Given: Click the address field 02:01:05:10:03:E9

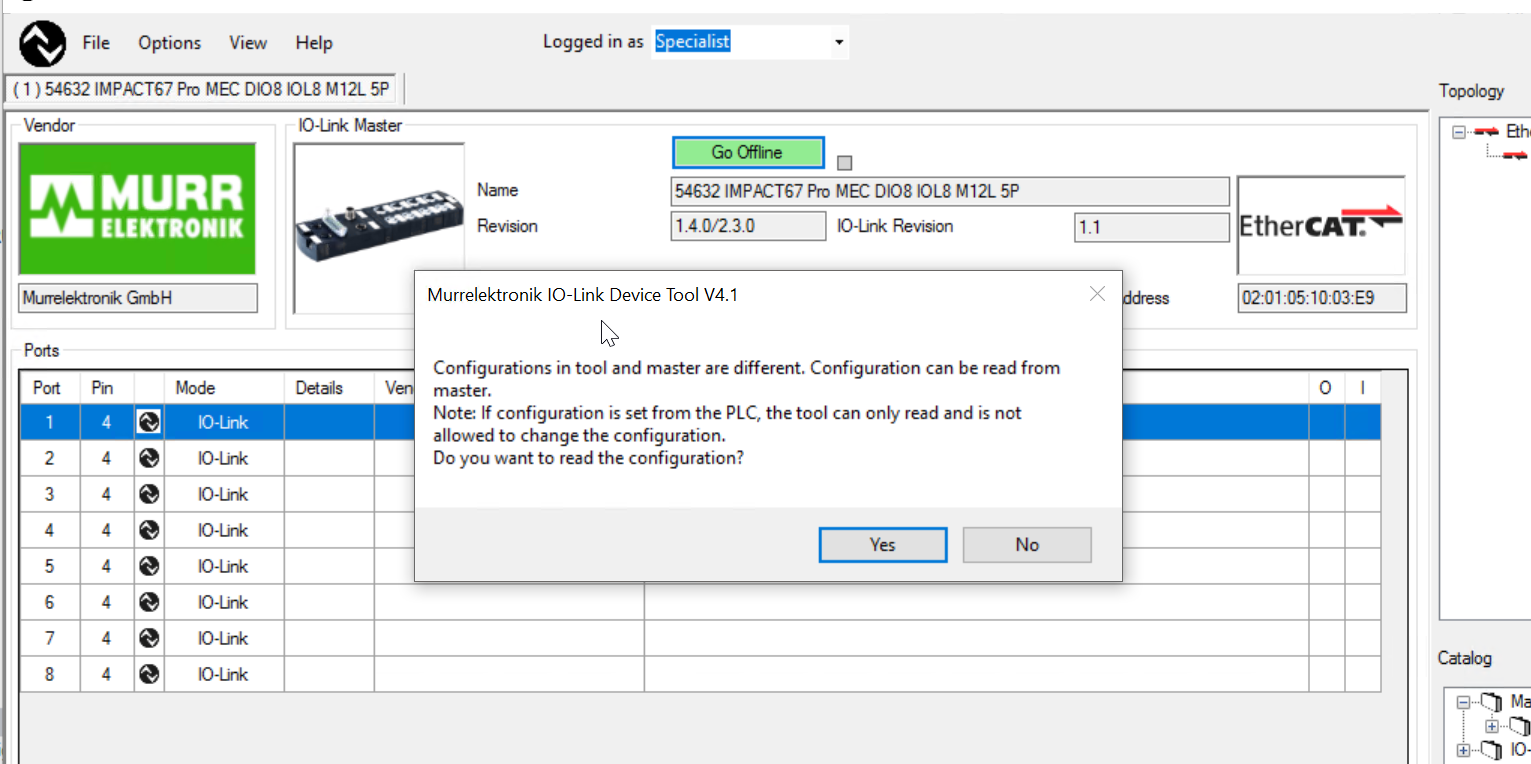Looking at the screenshot, I should pos(1322,298).
